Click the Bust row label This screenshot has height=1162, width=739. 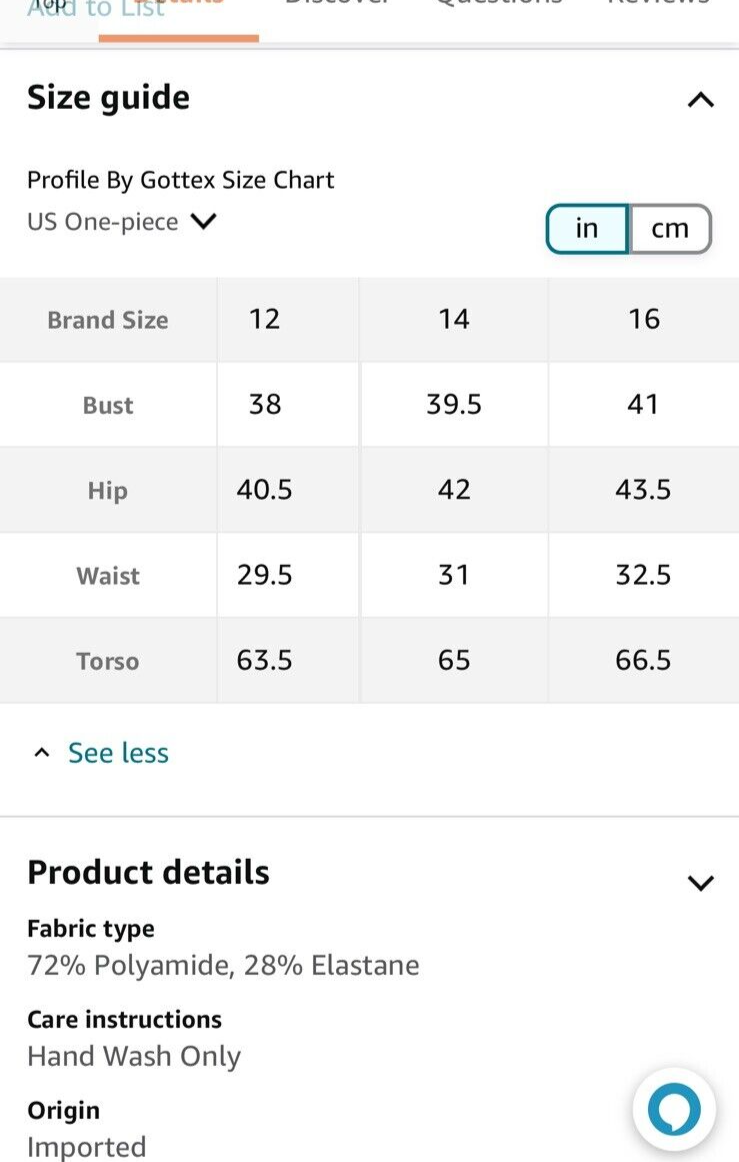click(x=108, y=405)
